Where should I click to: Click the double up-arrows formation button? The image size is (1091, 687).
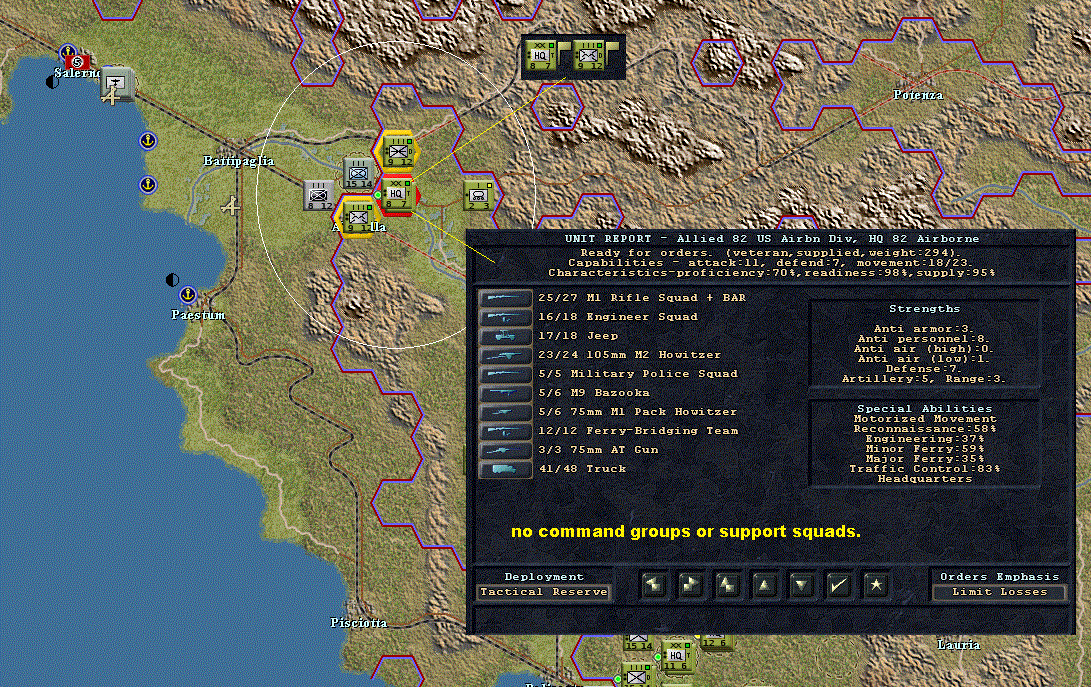[x=728, y=585]
